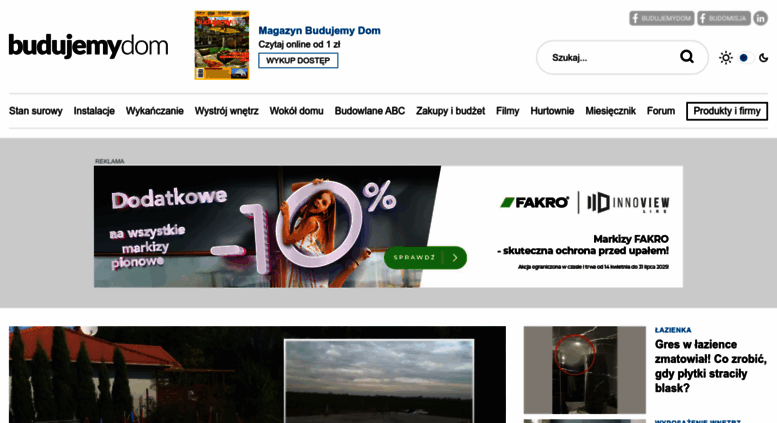
Task: Open the Forum link
Action: tap(661, 111)
